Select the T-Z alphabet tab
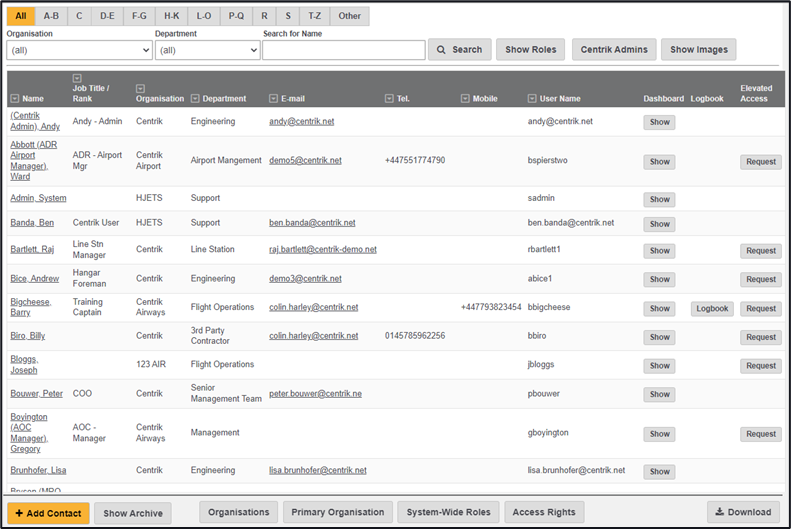 [x=315, y=16]
